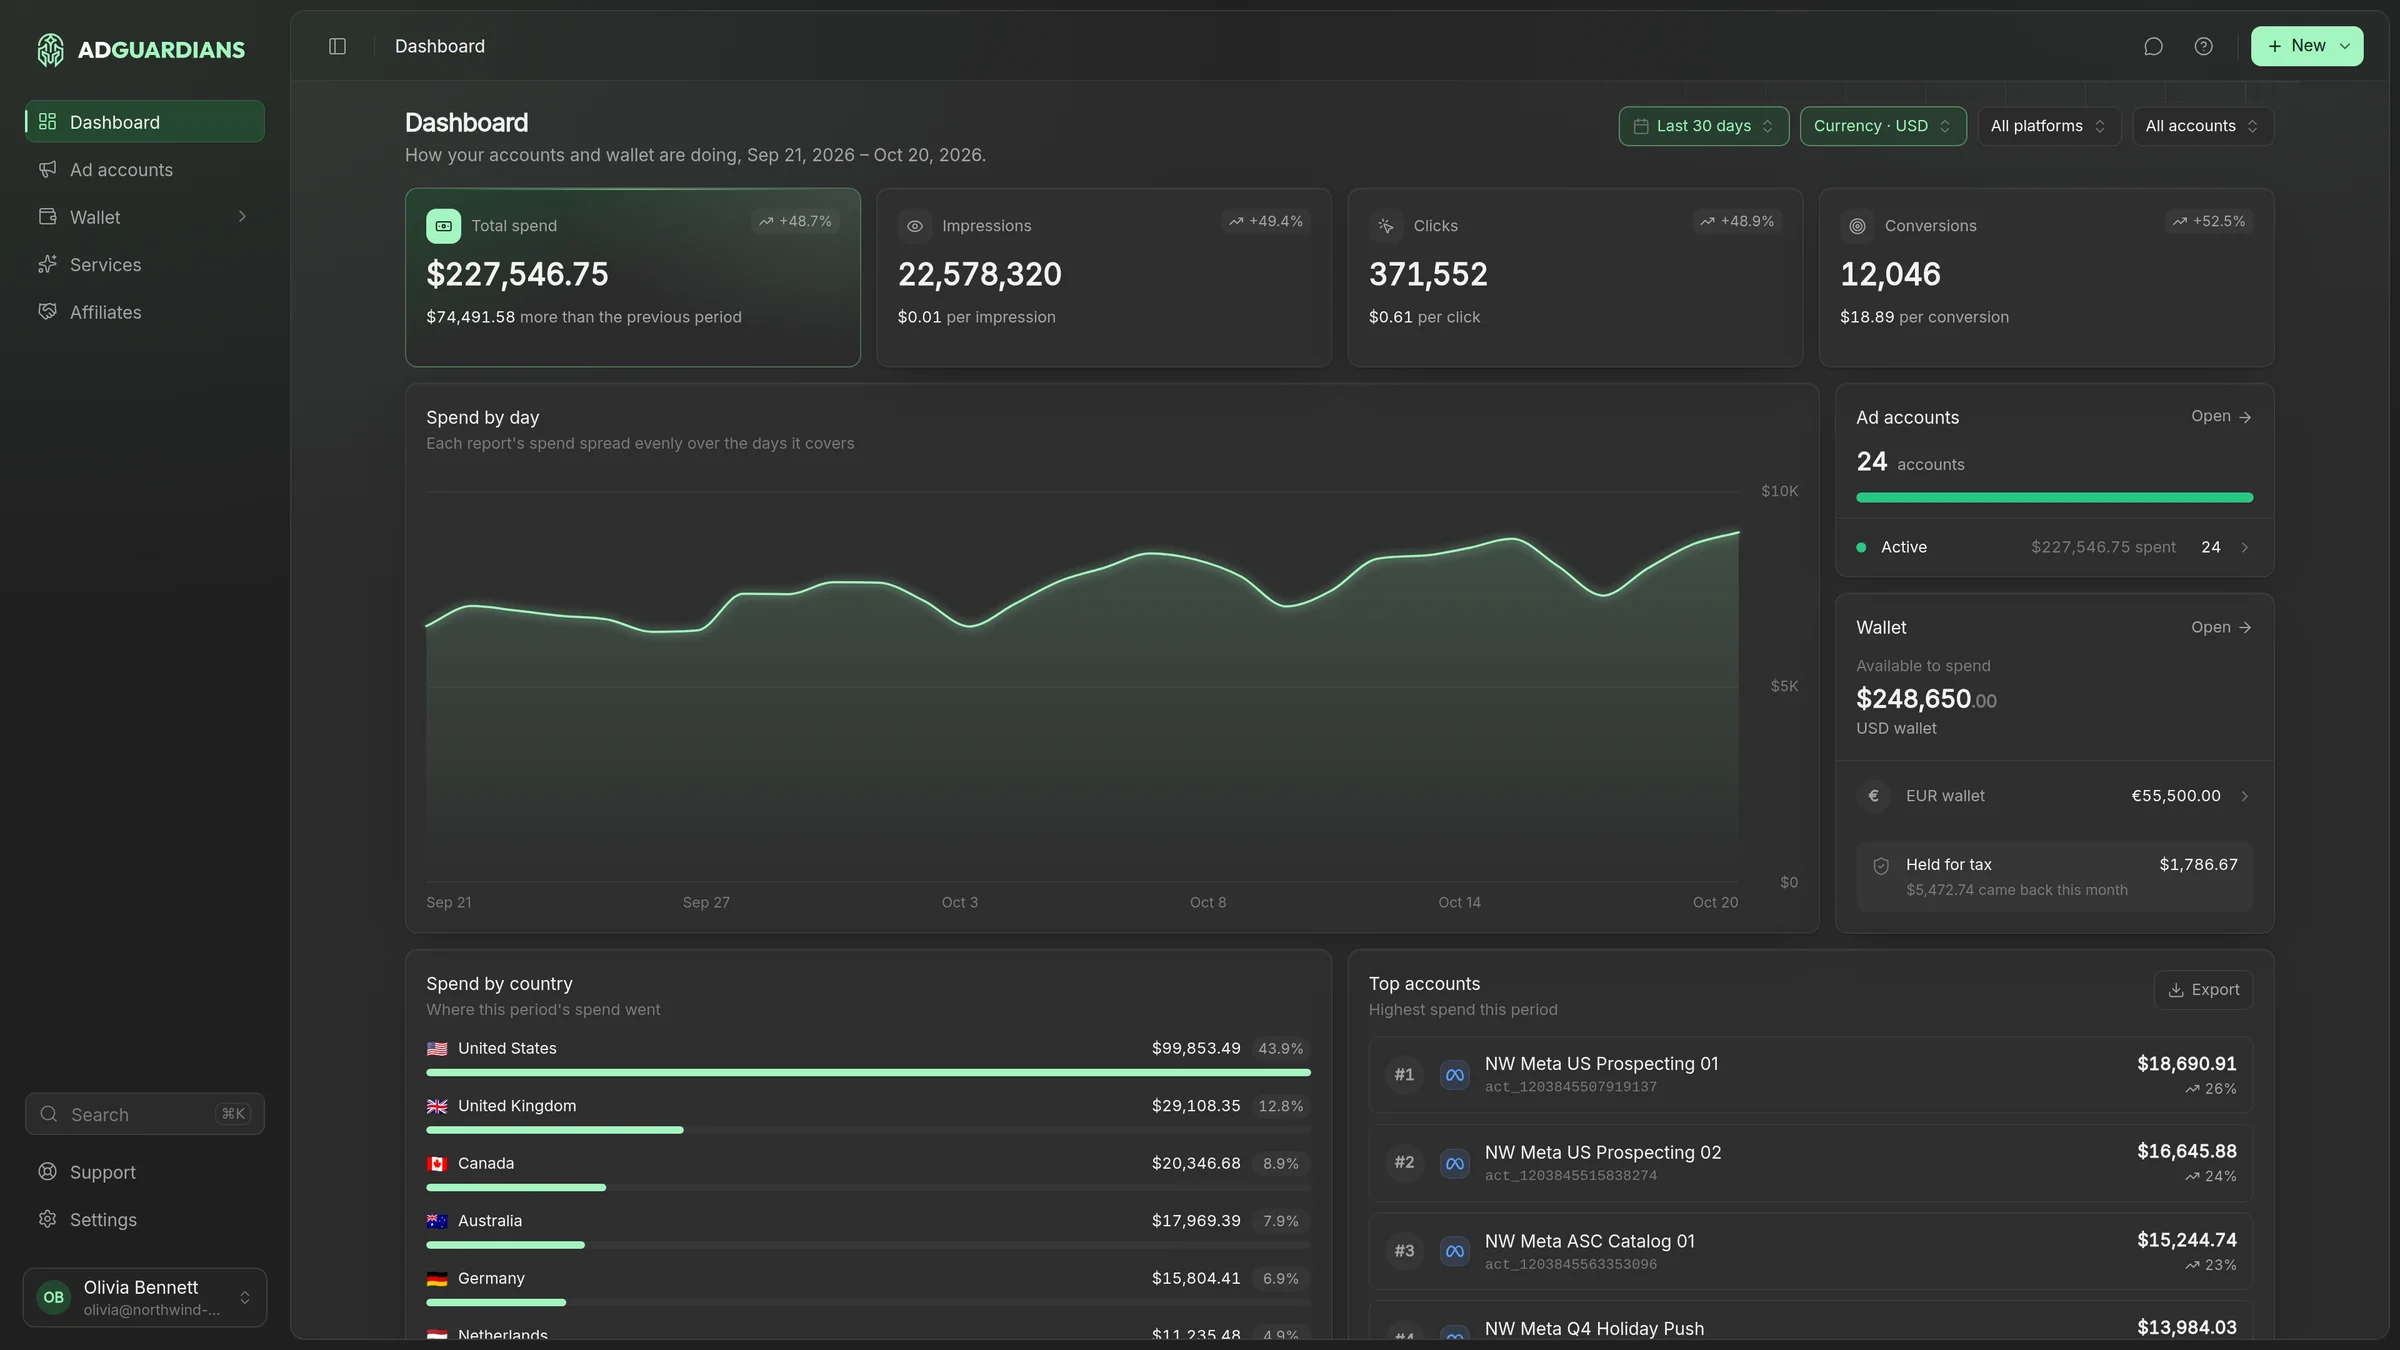Click the 24 accounts progress bar
Screen dimensions: 2400x1350
(x=2054, y=498)
